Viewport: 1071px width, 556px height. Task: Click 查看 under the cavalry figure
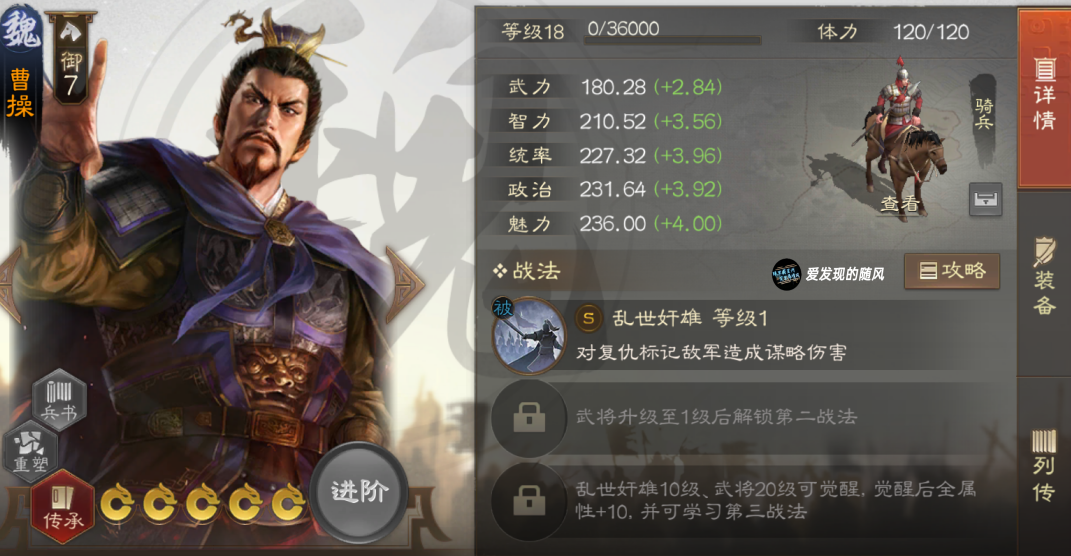click(x=900, y=204)
